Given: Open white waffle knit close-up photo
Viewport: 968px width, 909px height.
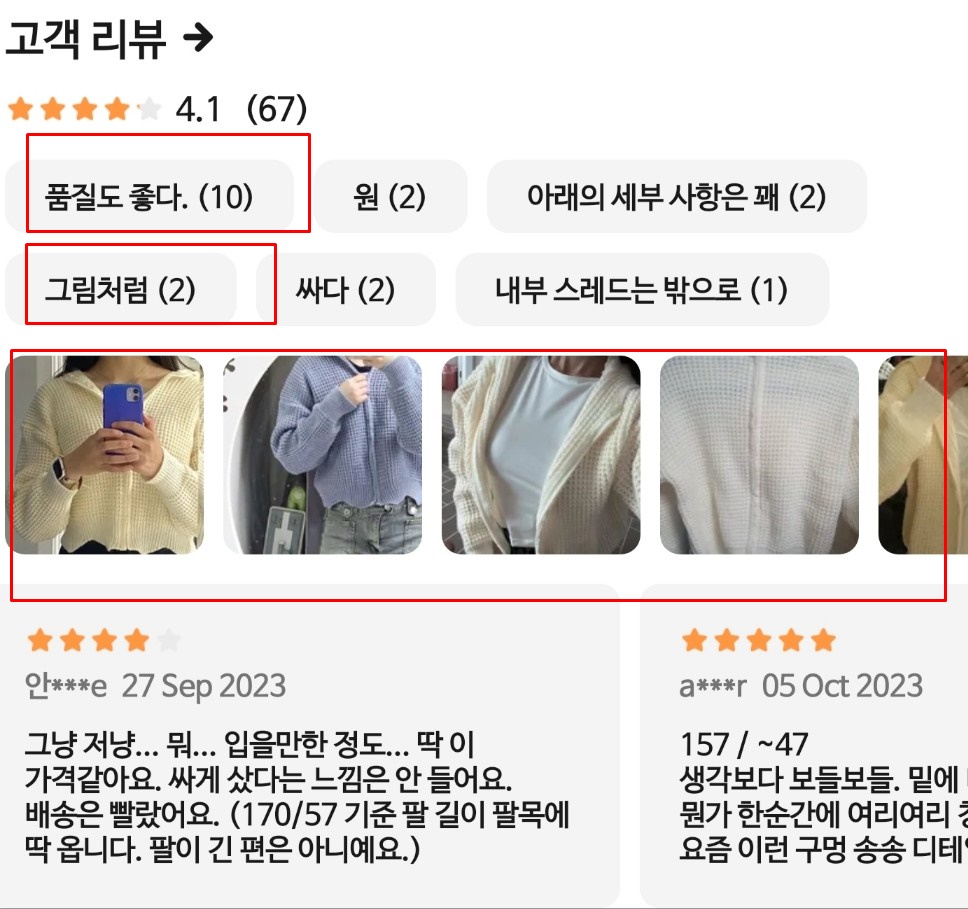Looking at the screenshot, I should pos(759,454).
